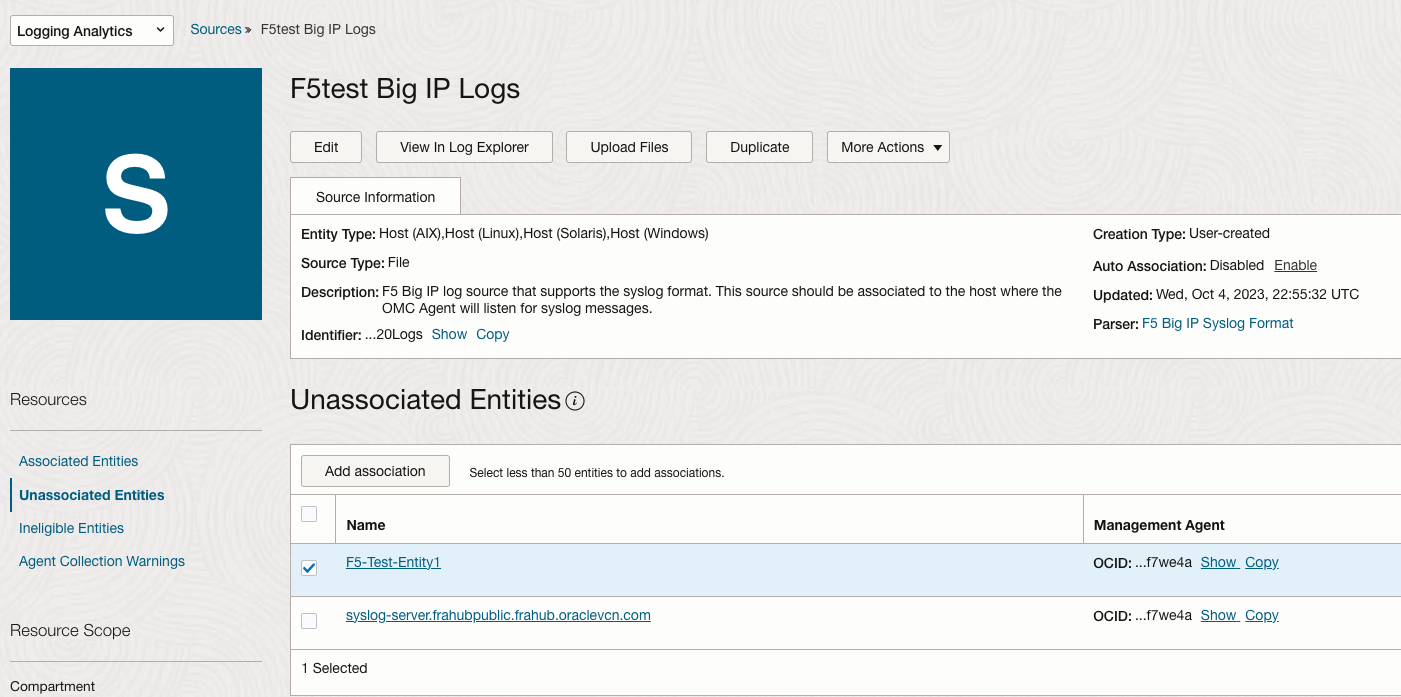Click the Compartment label in Resource Scope
This screenshot has width=1401, height=697.
[52, 686]
